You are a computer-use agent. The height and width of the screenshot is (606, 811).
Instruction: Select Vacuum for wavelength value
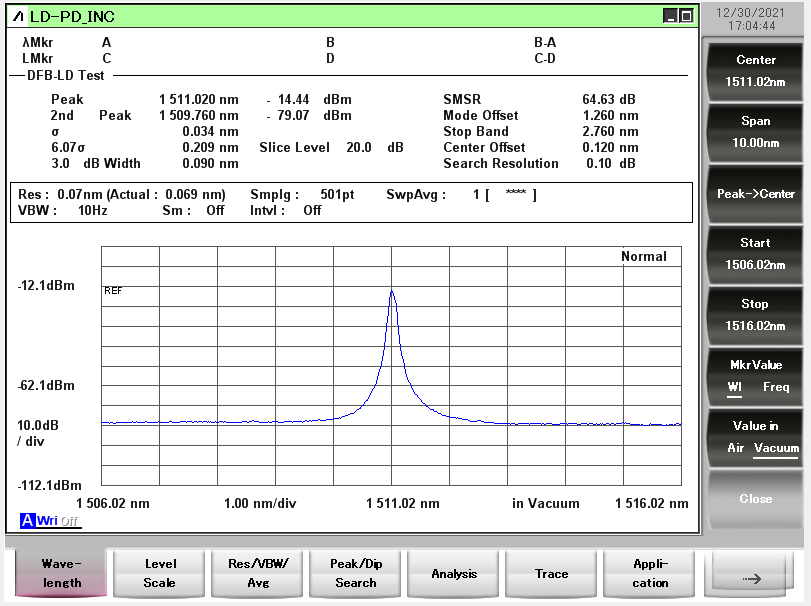coord(776,448)
